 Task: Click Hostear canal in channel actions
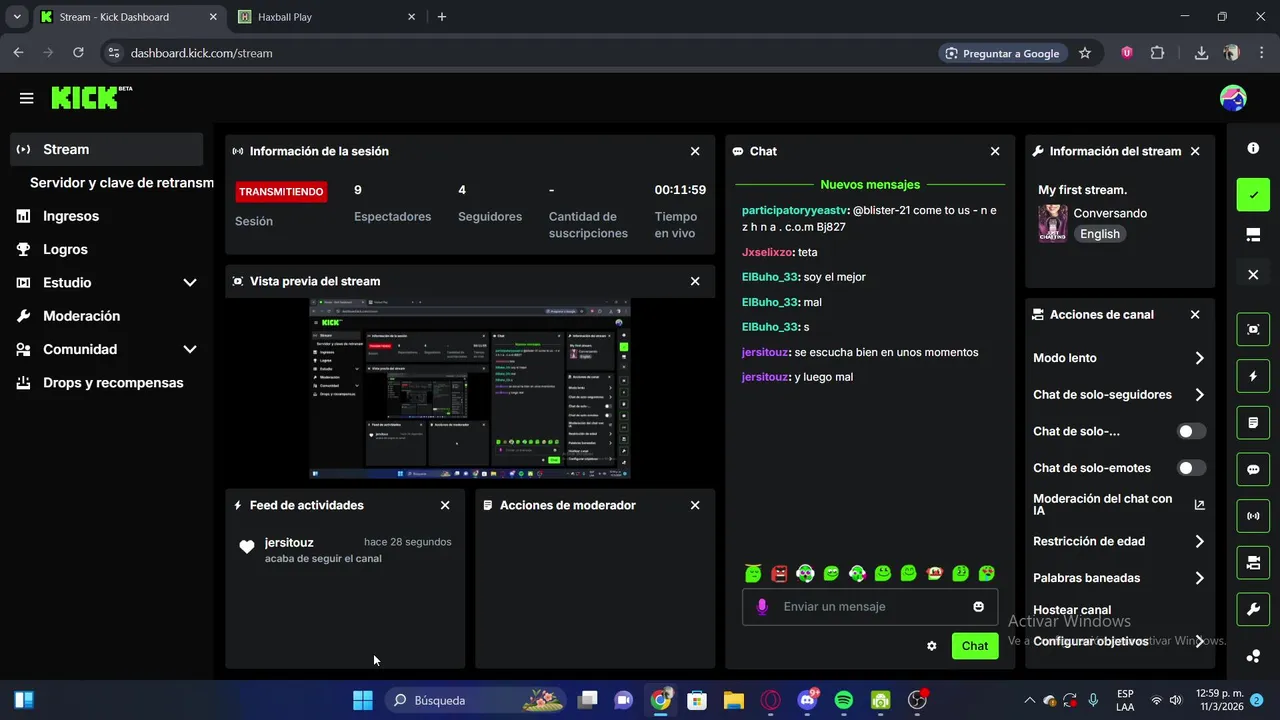(1072, 610)
